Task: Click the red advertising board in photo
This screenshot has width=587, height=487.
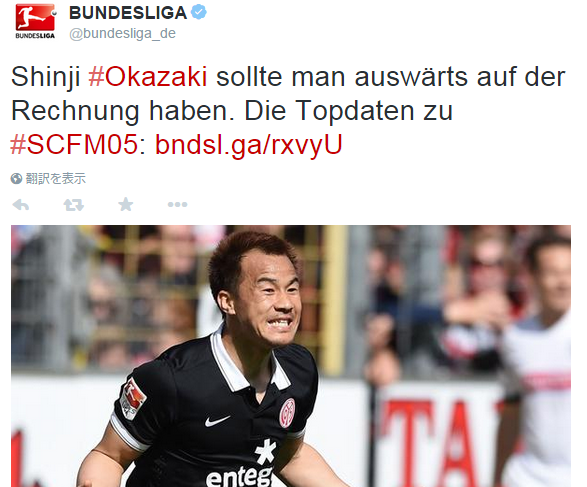Action: 442,442
